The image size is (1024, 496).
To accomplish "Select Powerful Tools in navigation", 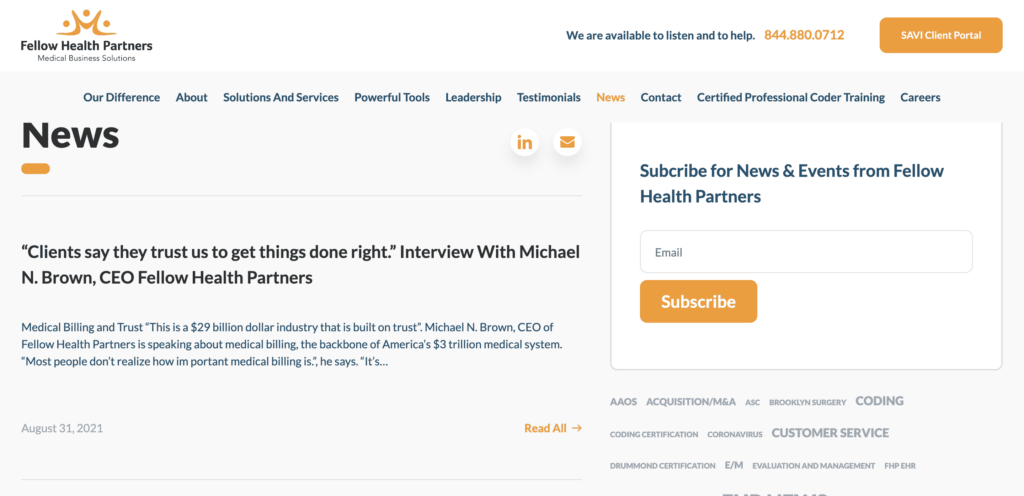I will coord(392,97).
